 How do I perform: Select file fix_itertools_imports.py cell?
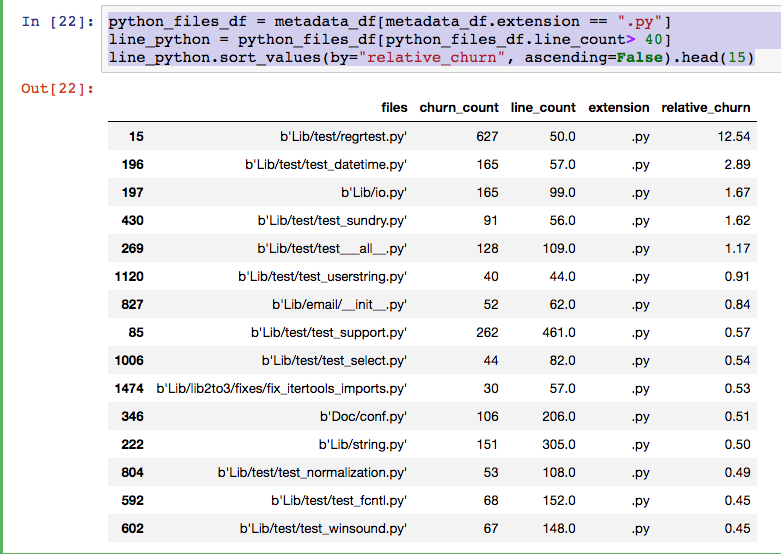[281, 388]
